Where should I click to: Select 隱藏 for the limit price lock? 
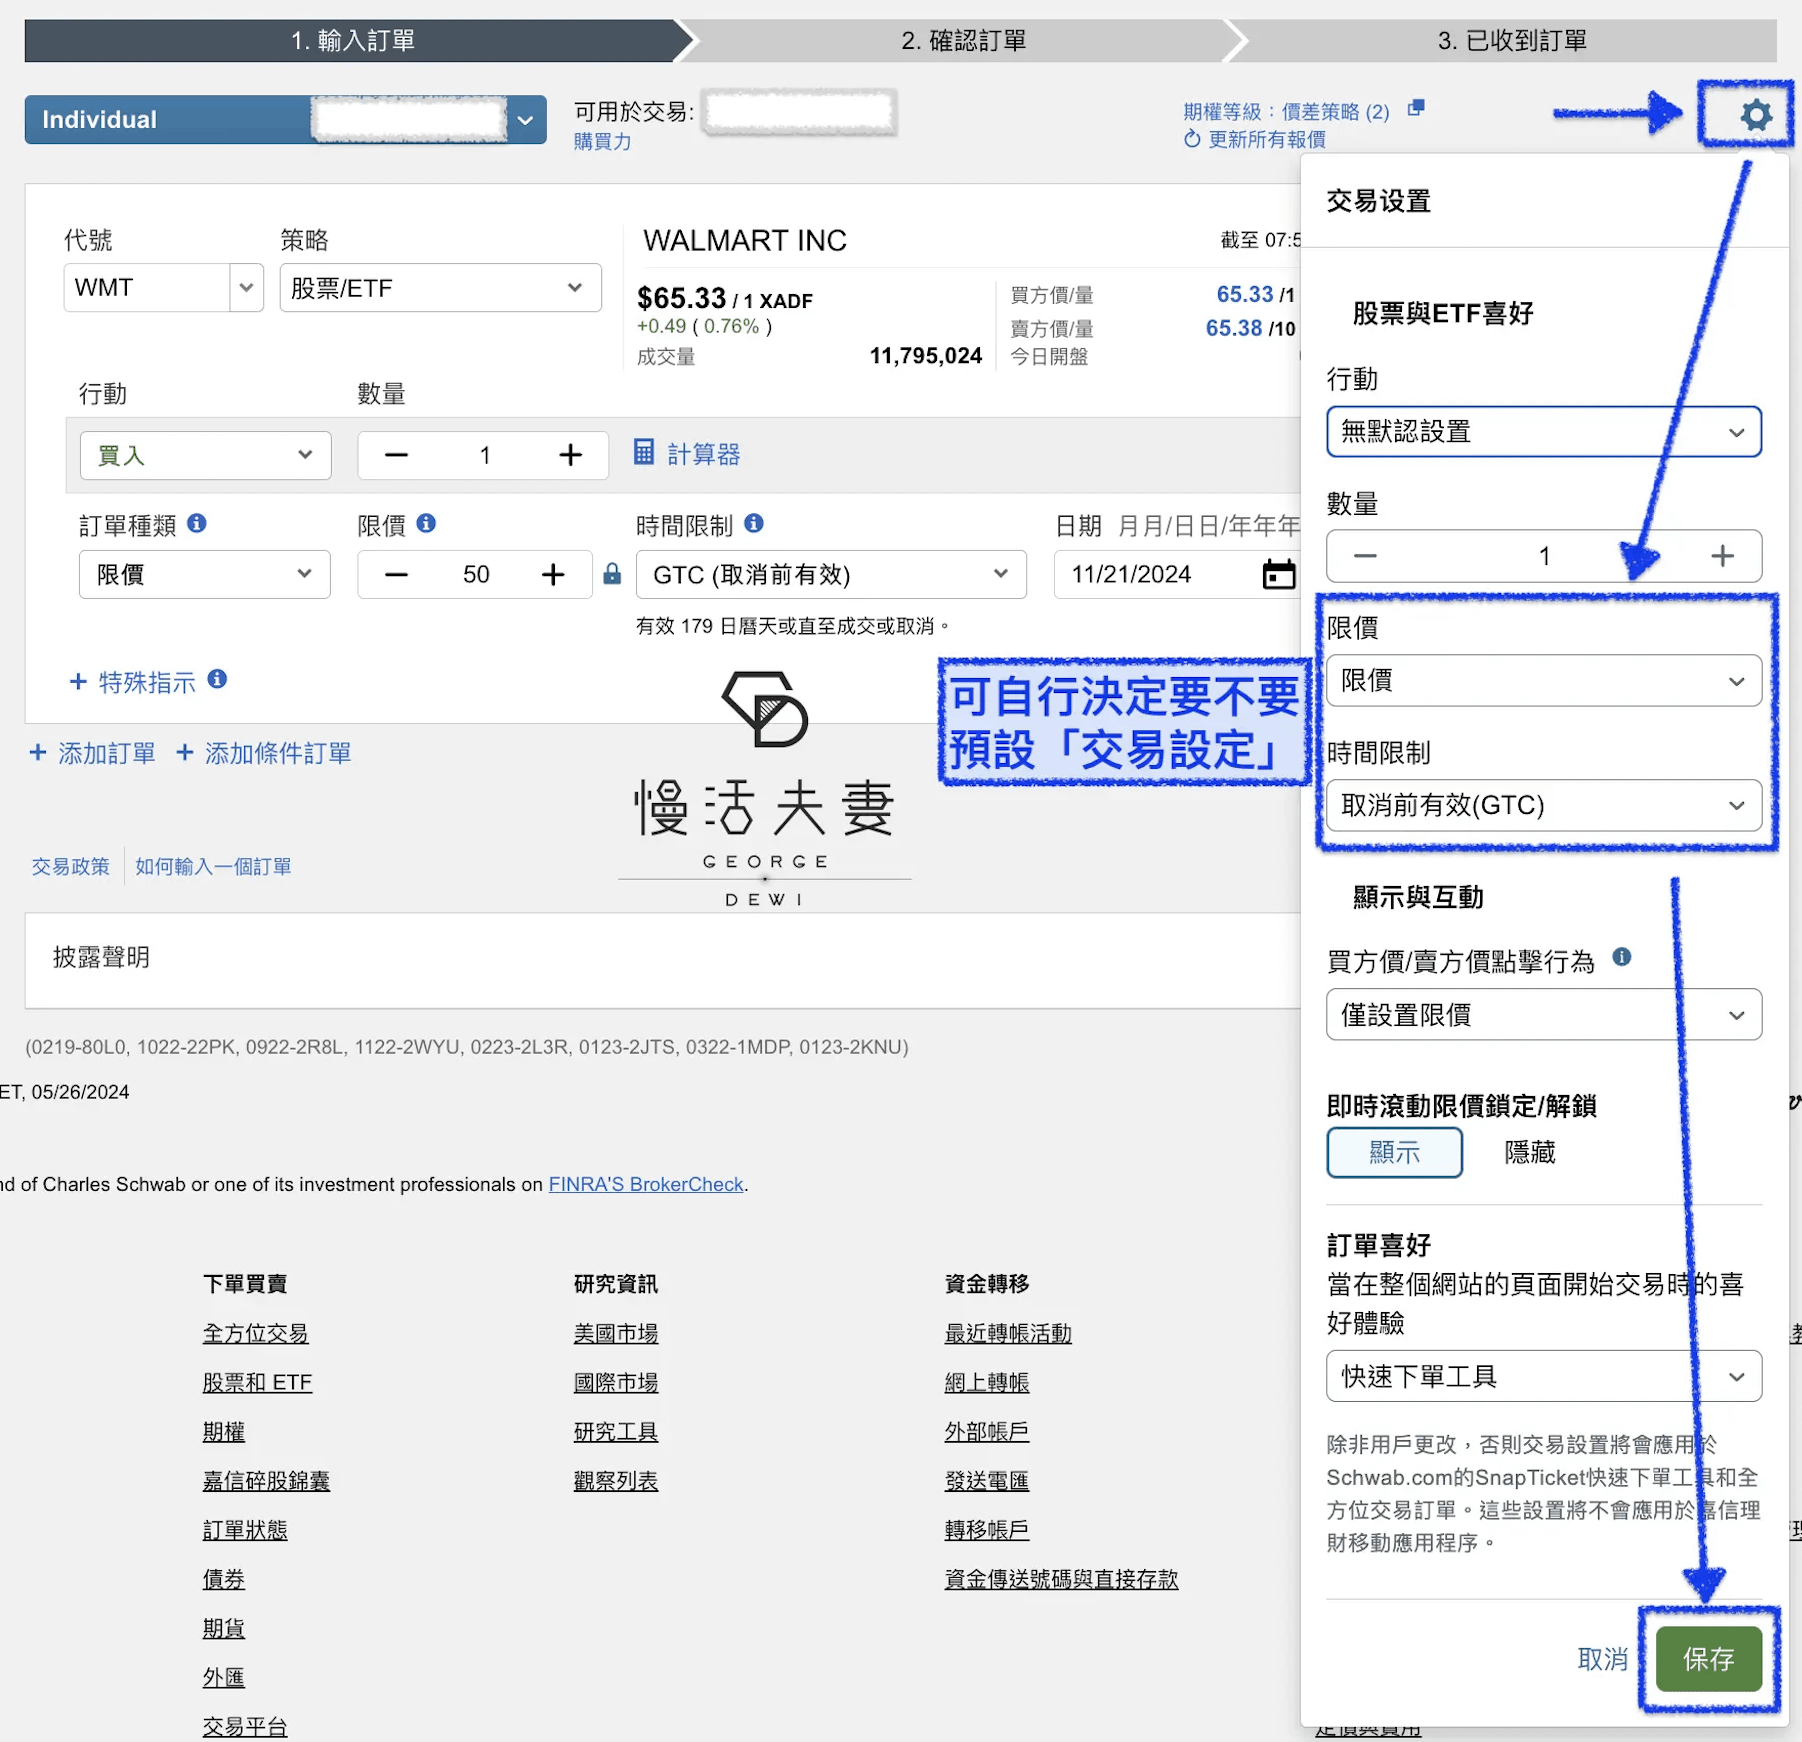point(1529,1152)
